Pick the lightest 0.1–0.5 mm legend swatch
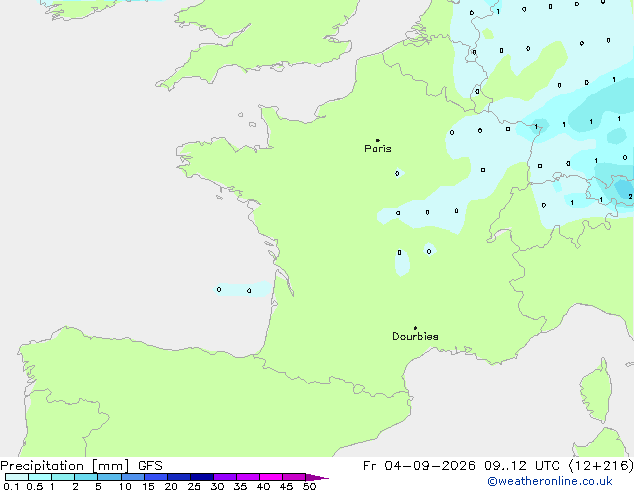 click(17, 477)
